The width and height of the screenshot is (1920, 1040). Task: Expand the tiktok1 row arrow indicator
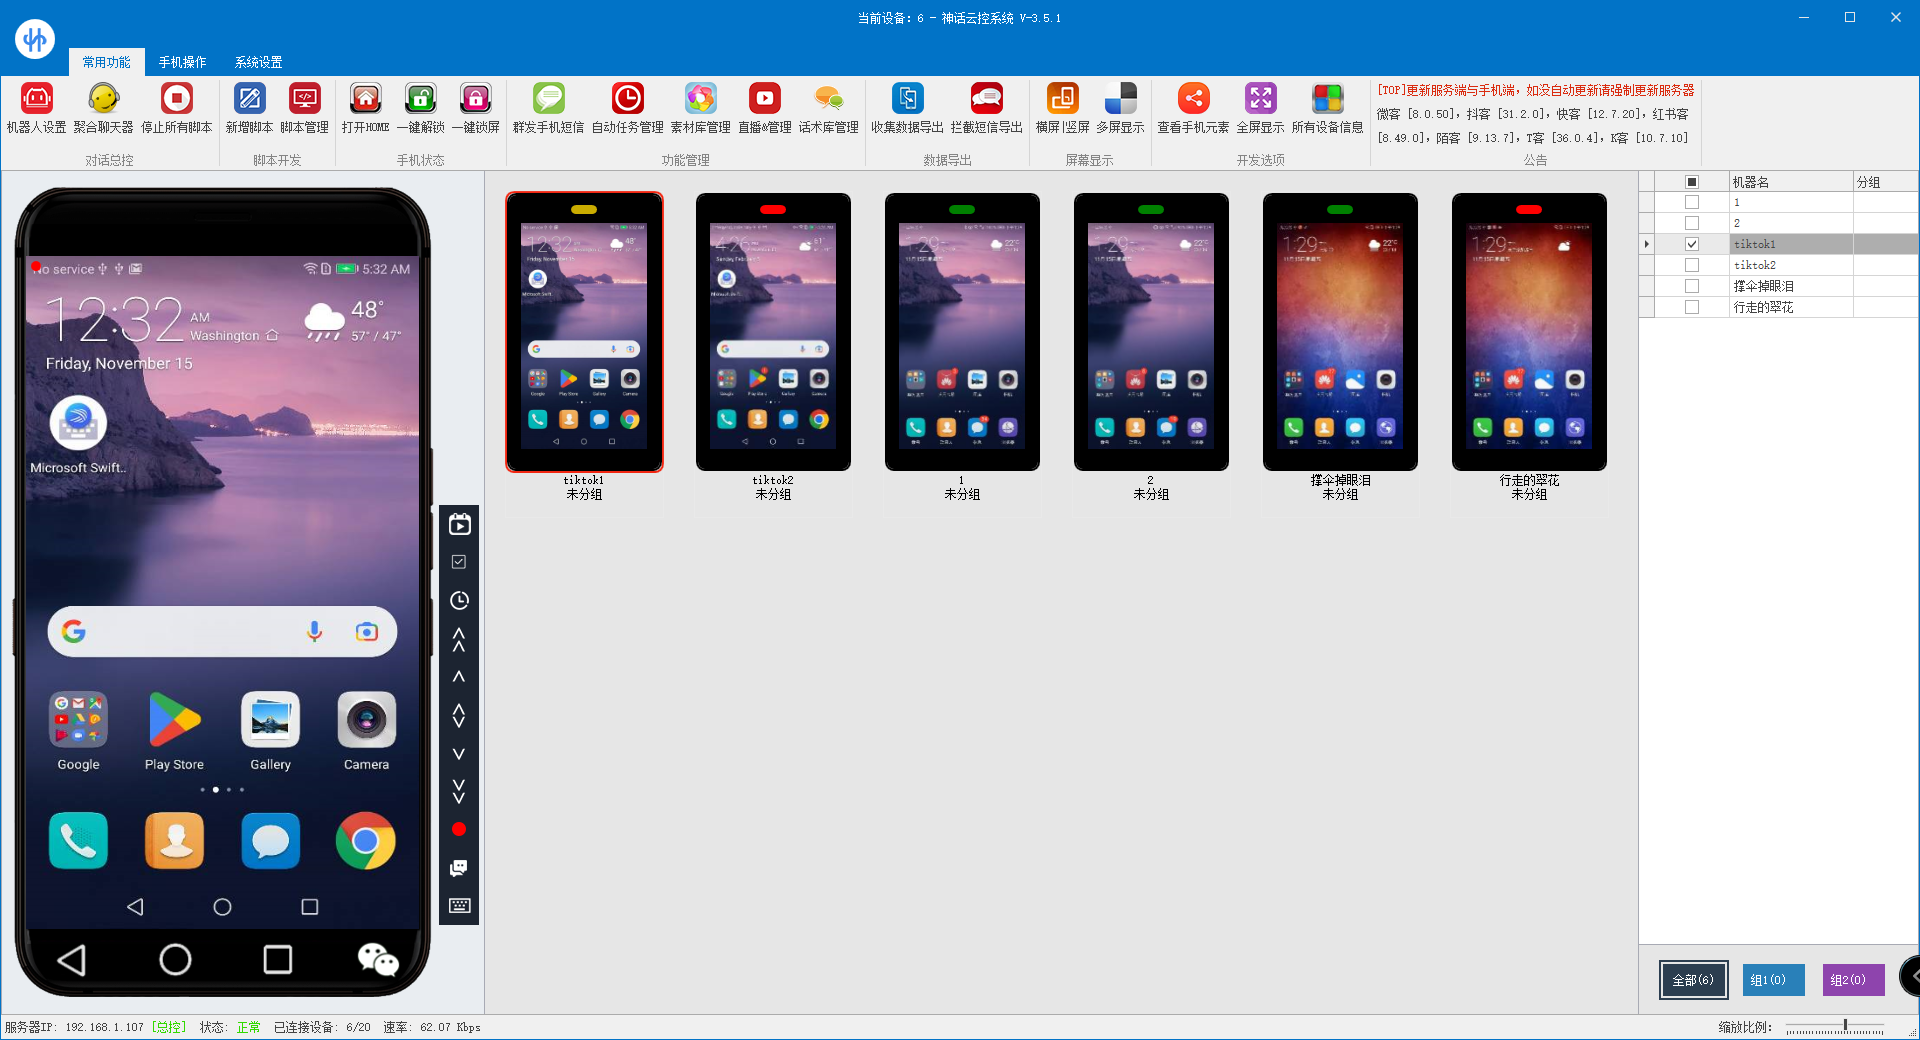coord(1647,244)
